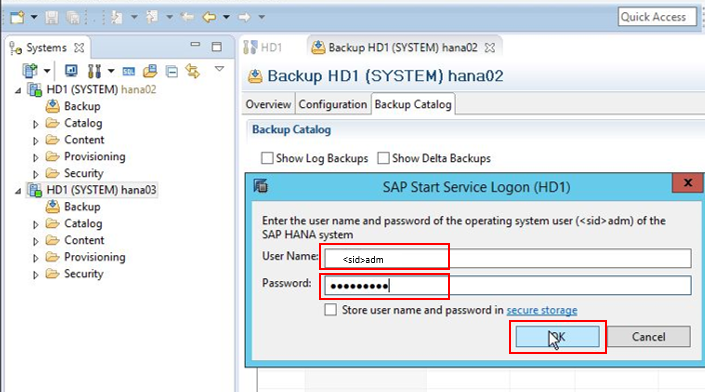Open the secure storage link
The height and width of the screenshot is (392, 705).
tap(542, 310)
